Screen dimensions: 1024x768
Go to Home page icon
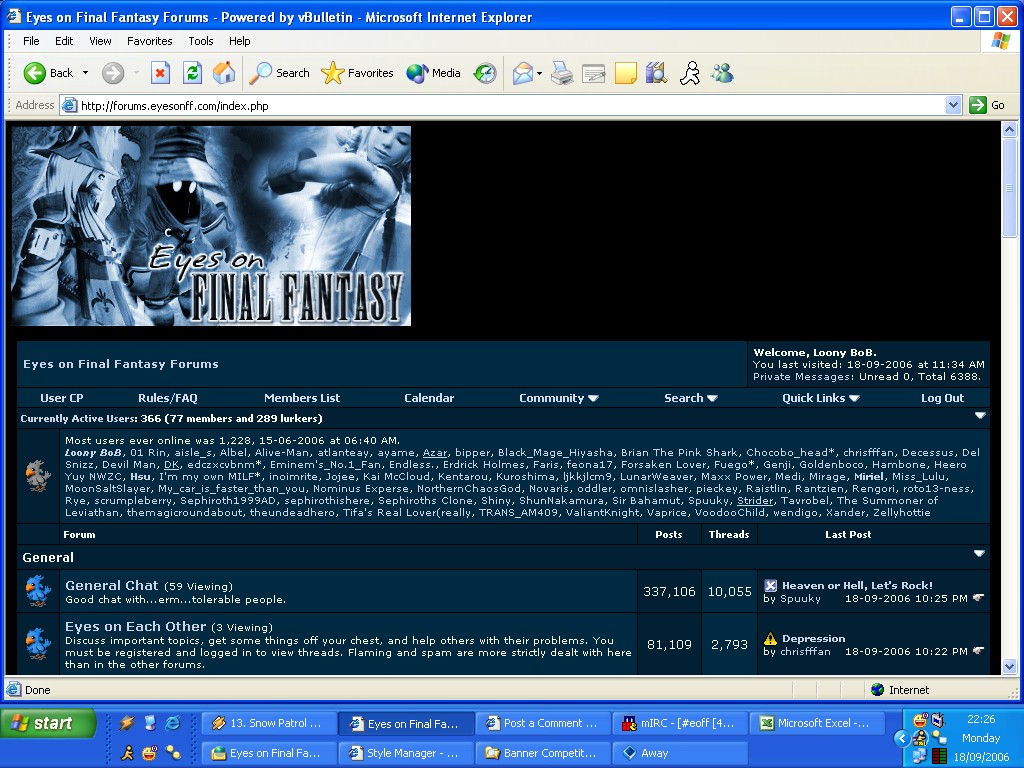click(224, 73)
